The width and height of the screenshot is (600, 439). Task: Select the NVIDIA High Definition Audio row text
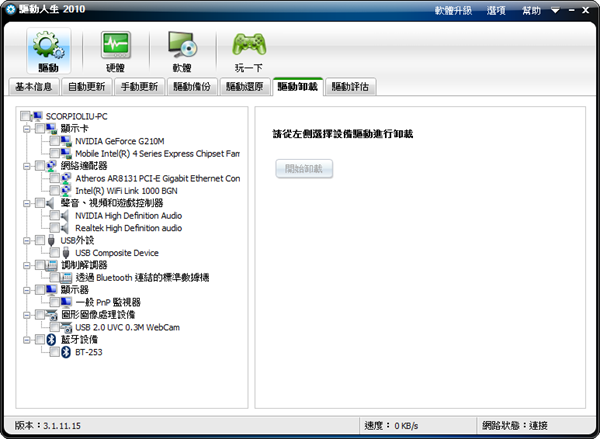coord(129,215)
